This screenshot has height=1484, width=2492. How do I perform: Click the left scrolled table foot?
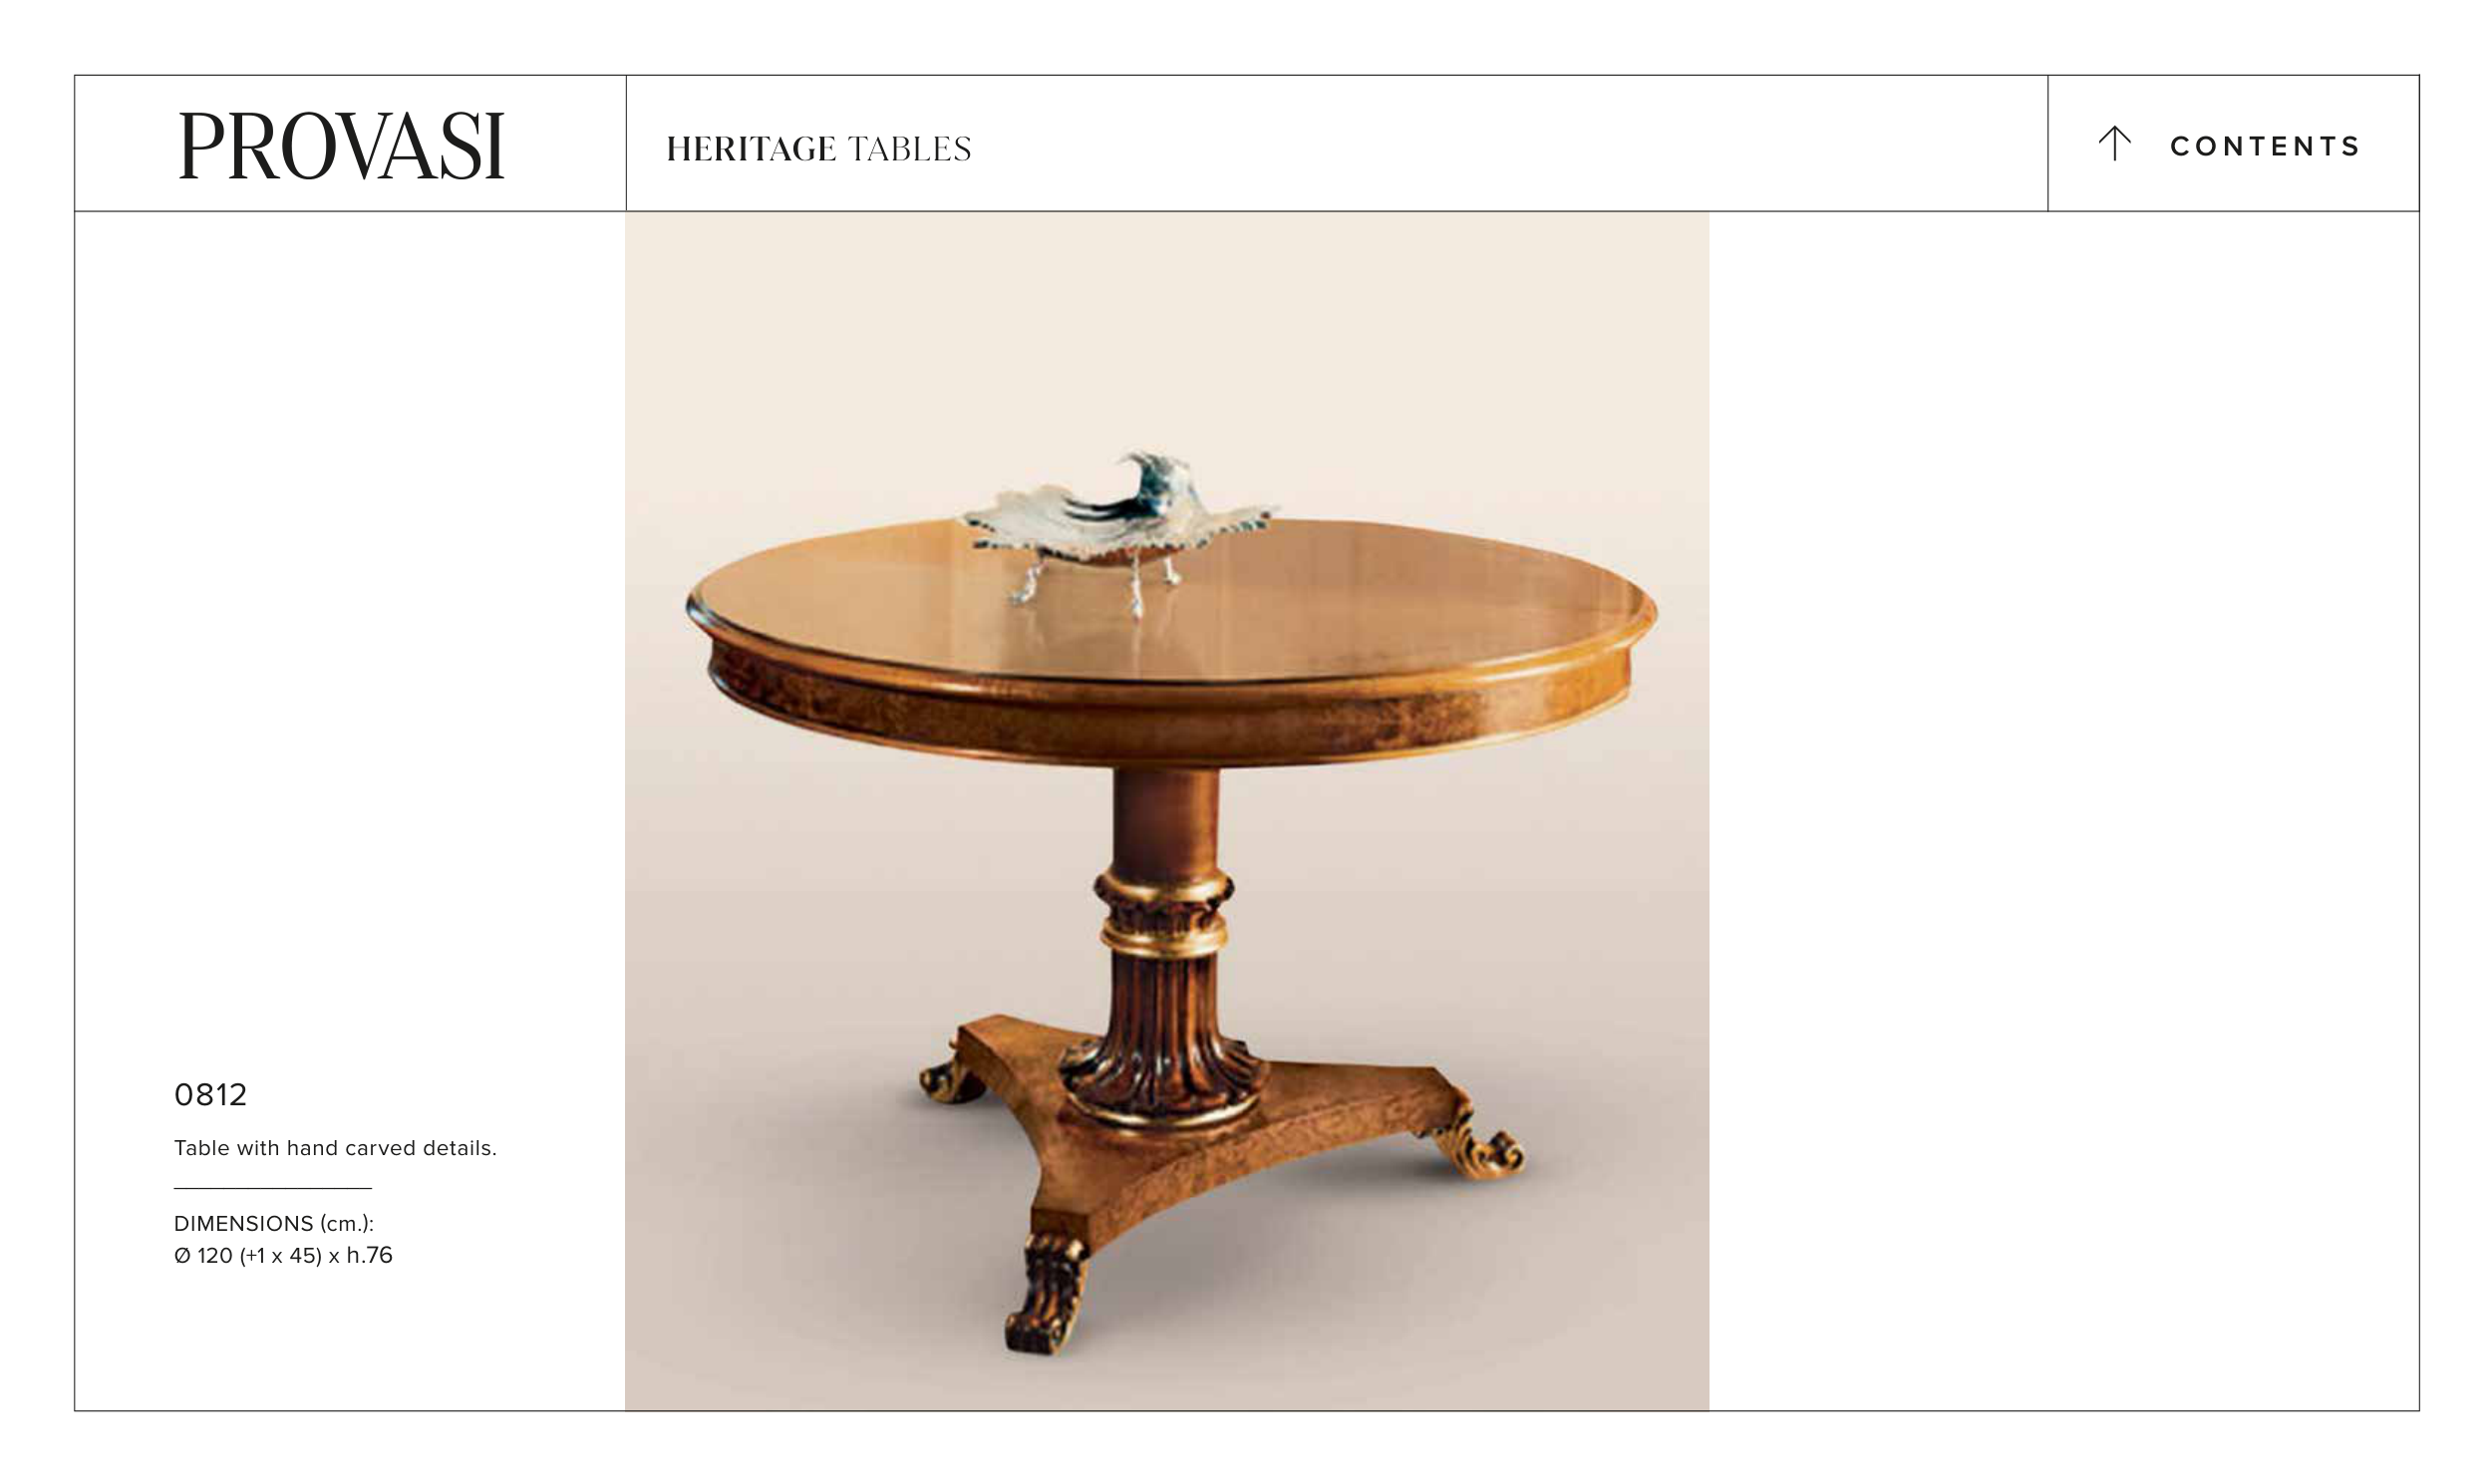(950, 1076)
